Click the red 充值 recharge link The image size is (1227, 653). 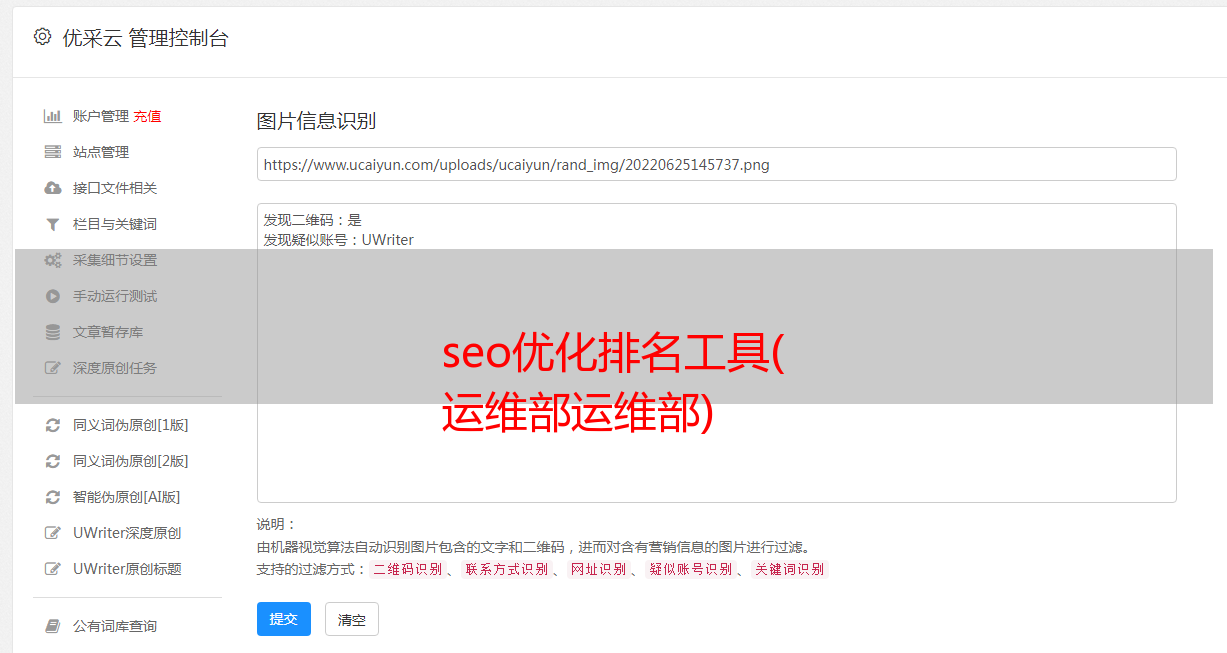147,116
